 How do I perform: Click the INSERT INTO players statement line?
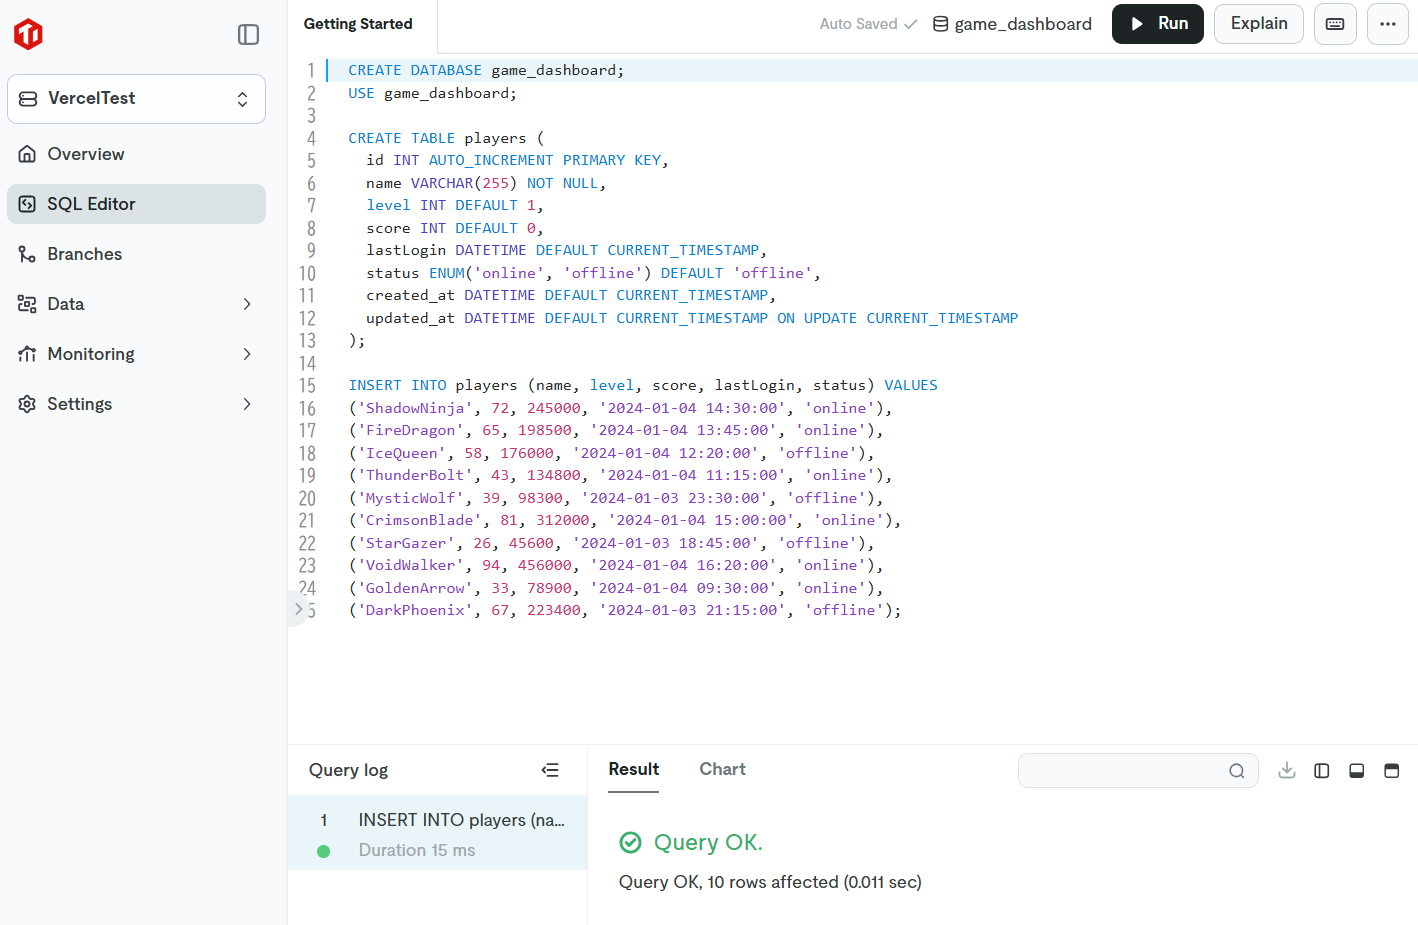click(x=643, y=385)
